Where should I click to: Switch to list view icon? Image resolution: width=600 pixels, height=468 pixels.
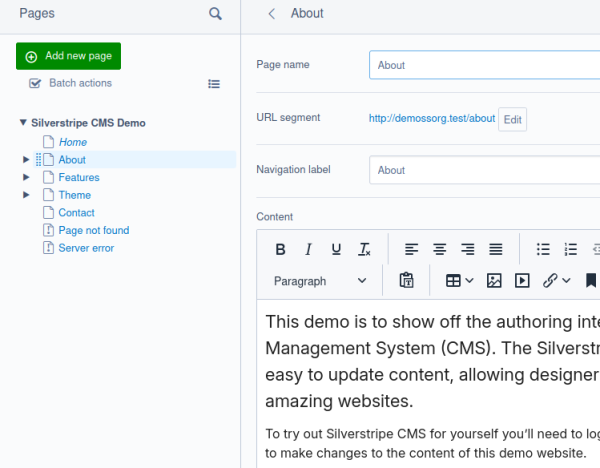click(214, 83)
